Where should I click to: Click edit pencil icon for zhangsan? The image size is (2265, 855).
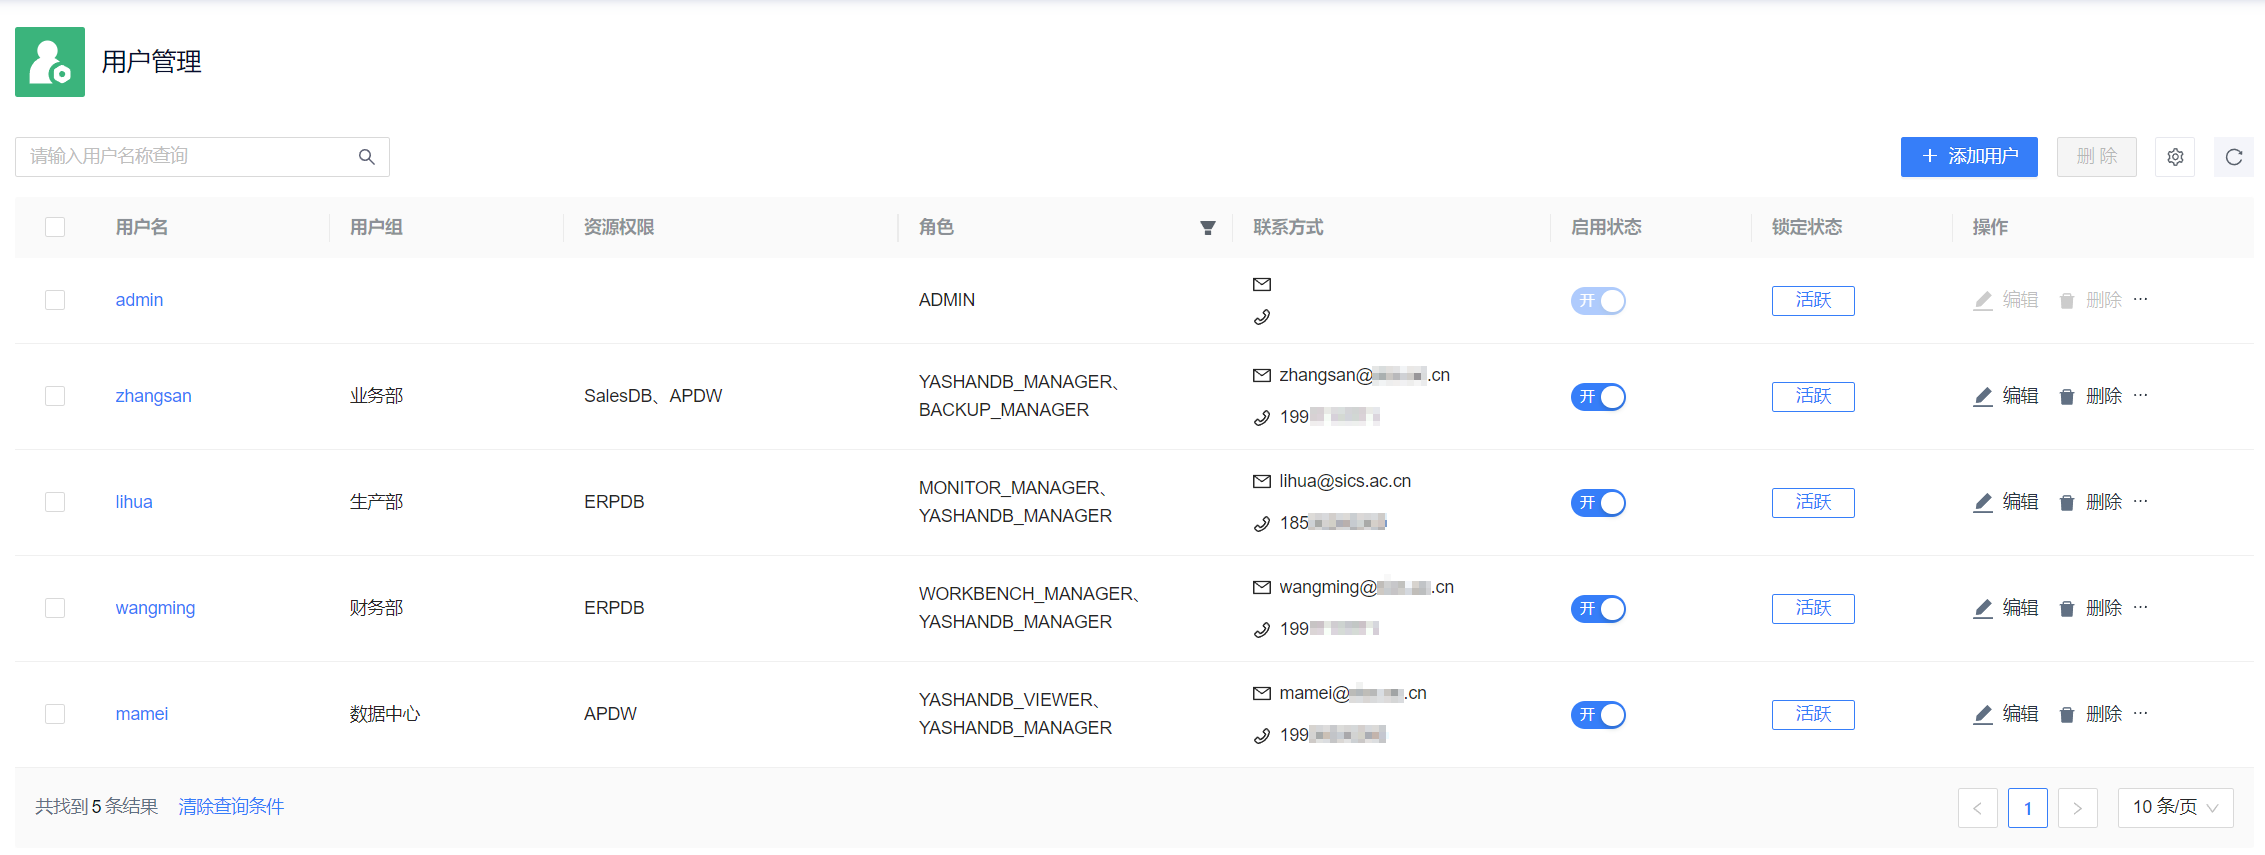tap(1982, 397)
